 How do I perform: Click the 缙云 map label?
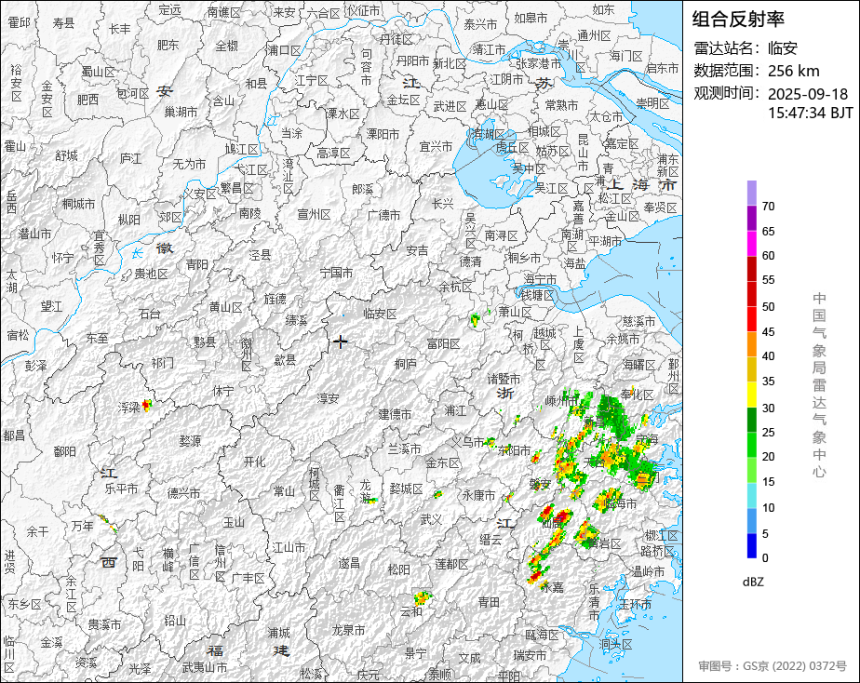pyautogui.click(x=490, y=540)
